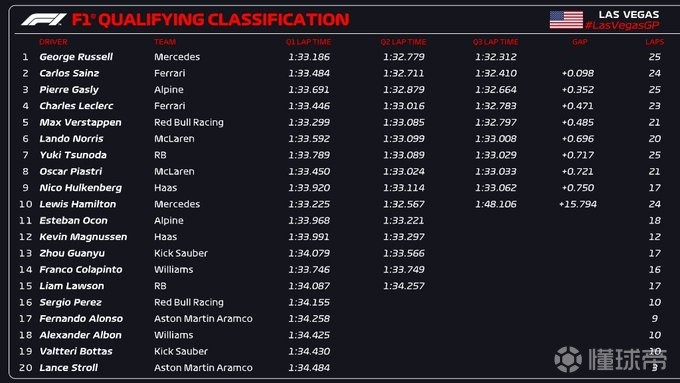The image size is (680, 383).
Task: Sort by Q3 LAP TIME header
Action: (x=495, y=42)
